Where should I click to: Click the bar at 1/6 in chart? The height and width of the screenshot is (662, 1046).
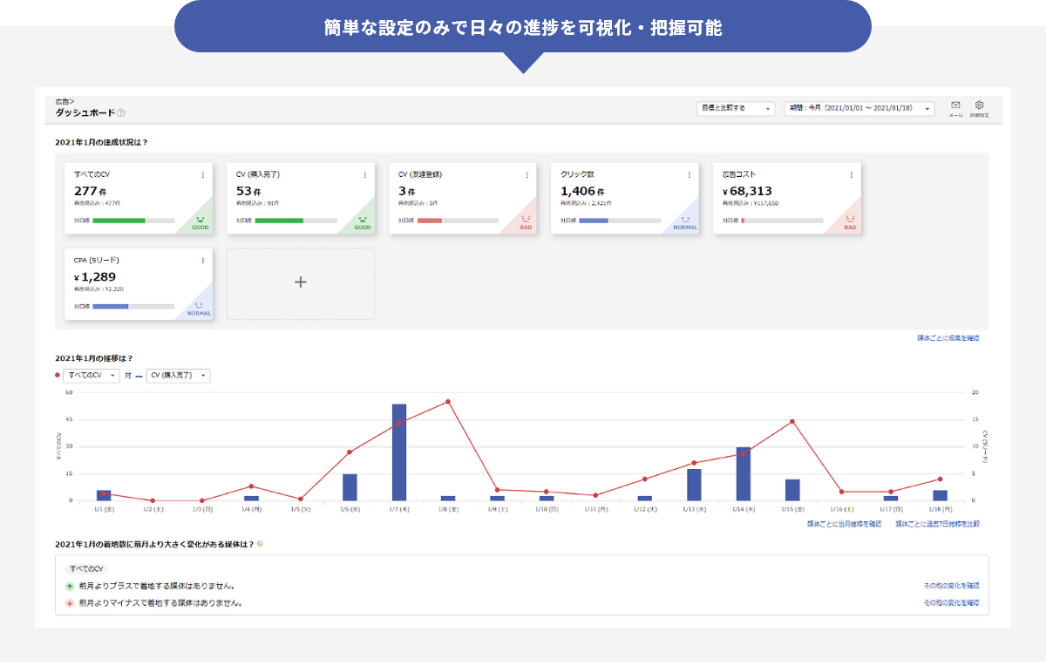pos(350,487)
